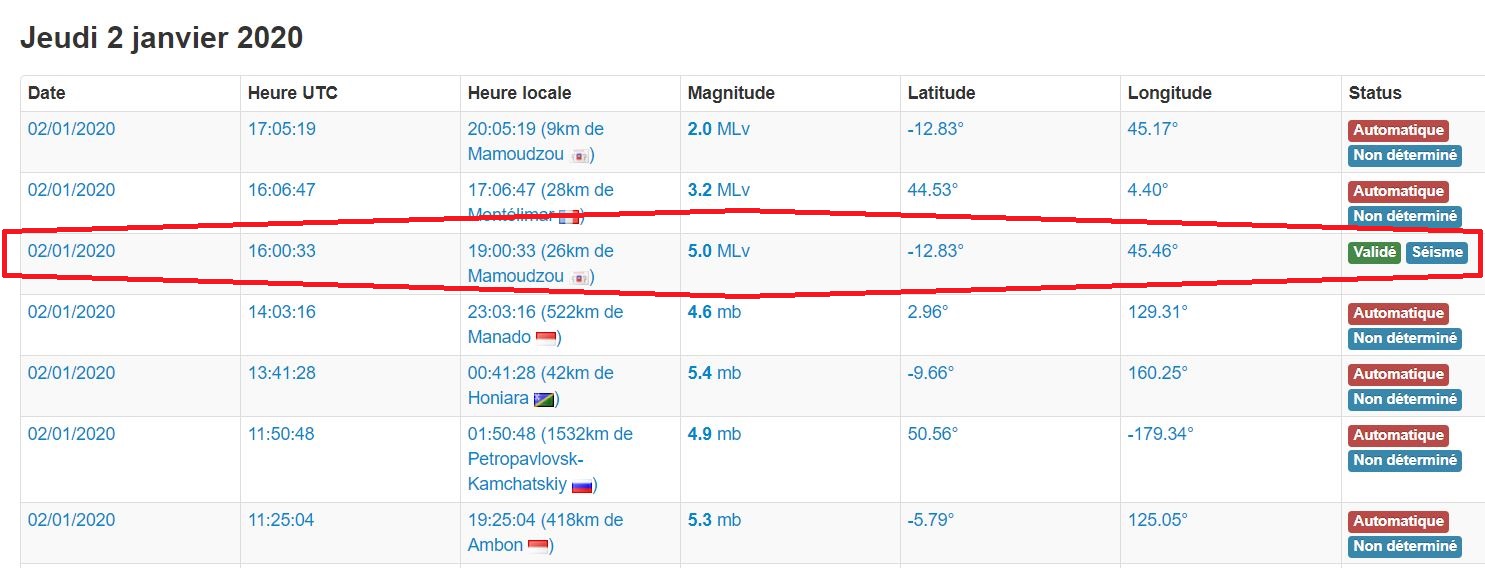Click the flag icon in the 5.0 MLv Mamoudzou row
Screen dimensions: 1485x568
[580, 277]
